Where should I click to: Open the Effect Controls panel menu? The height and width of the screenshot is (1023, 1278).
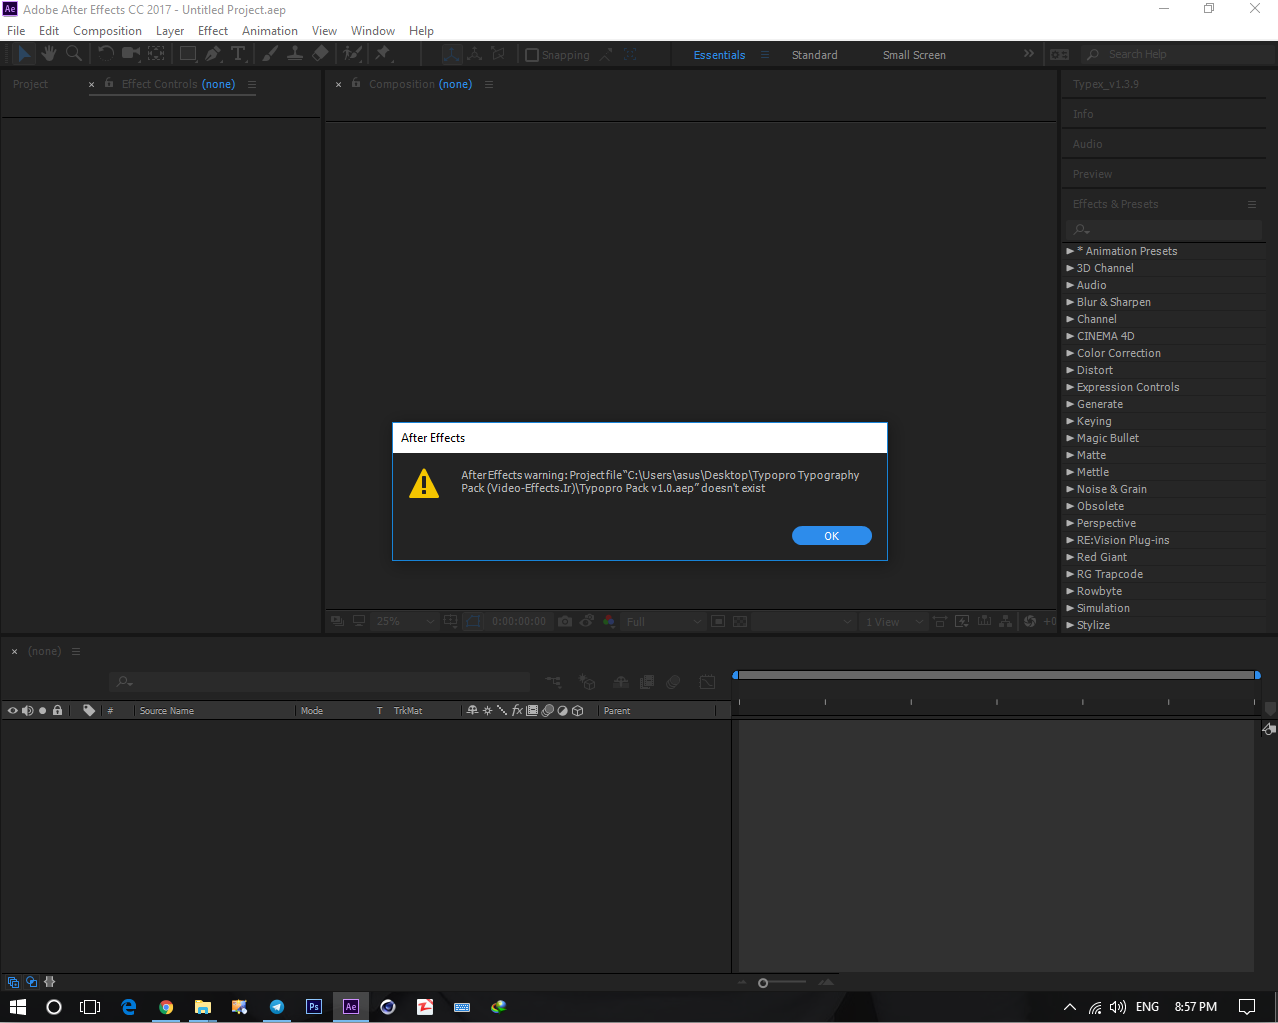coord(252,84)
